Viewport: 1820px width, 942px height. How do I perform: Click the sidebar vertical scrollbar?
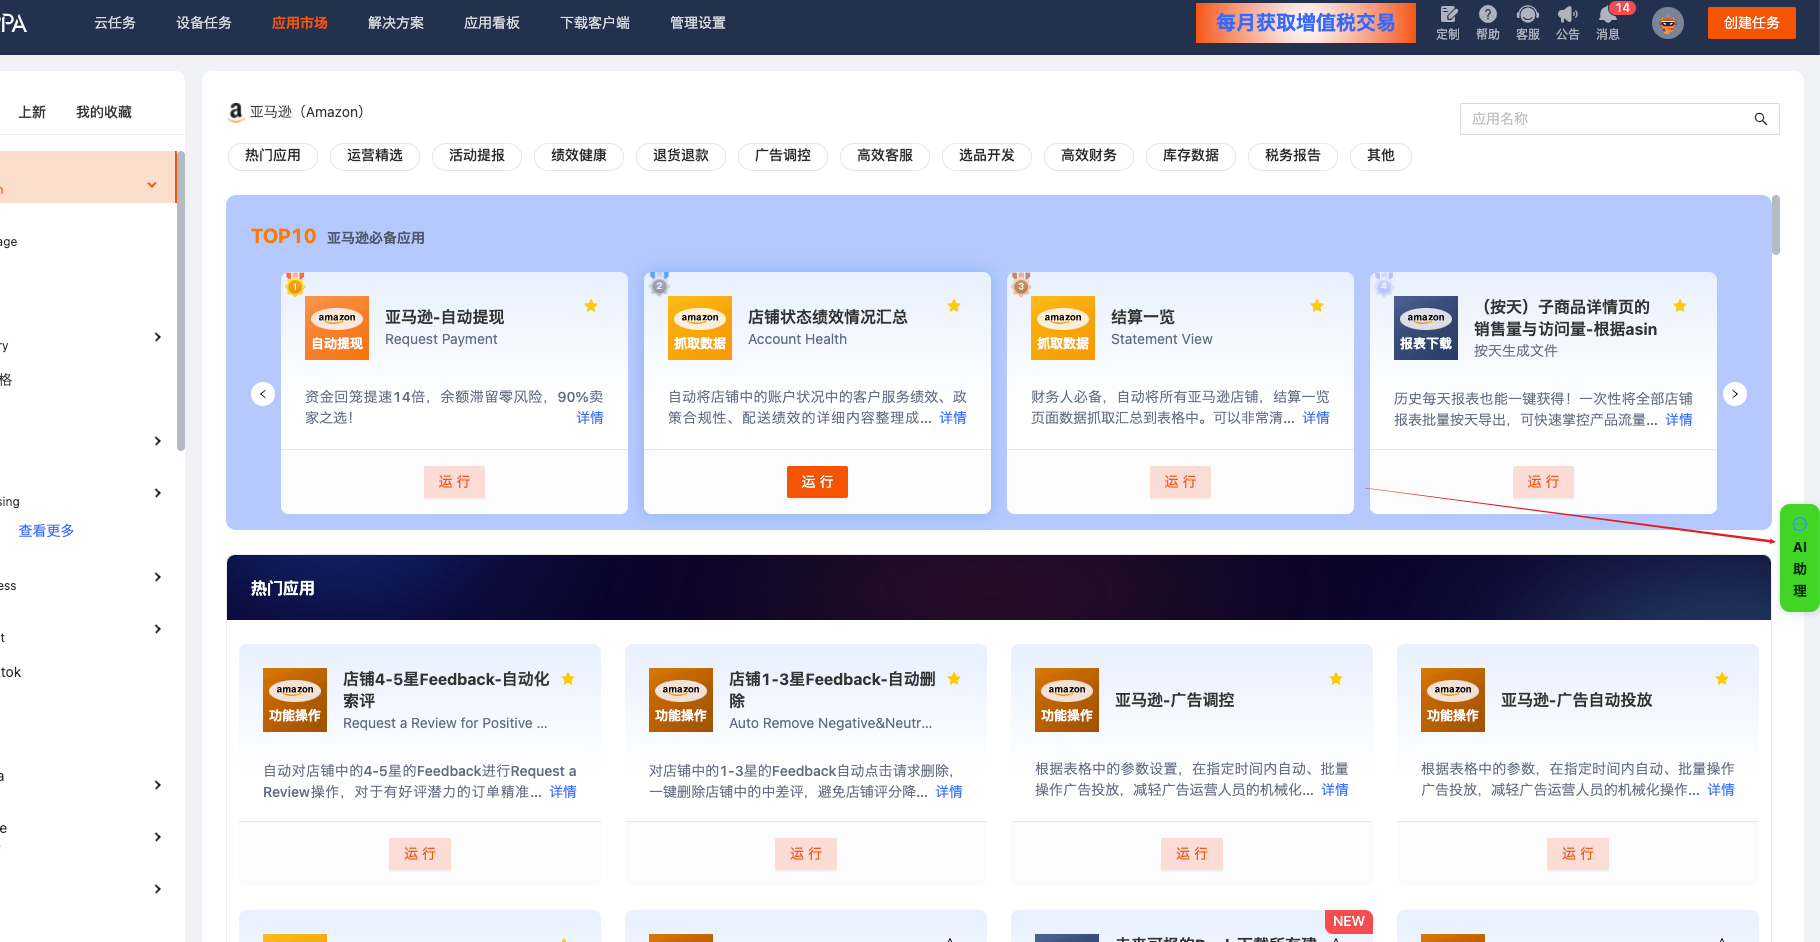pyautogui.click(x=180, y=300)
